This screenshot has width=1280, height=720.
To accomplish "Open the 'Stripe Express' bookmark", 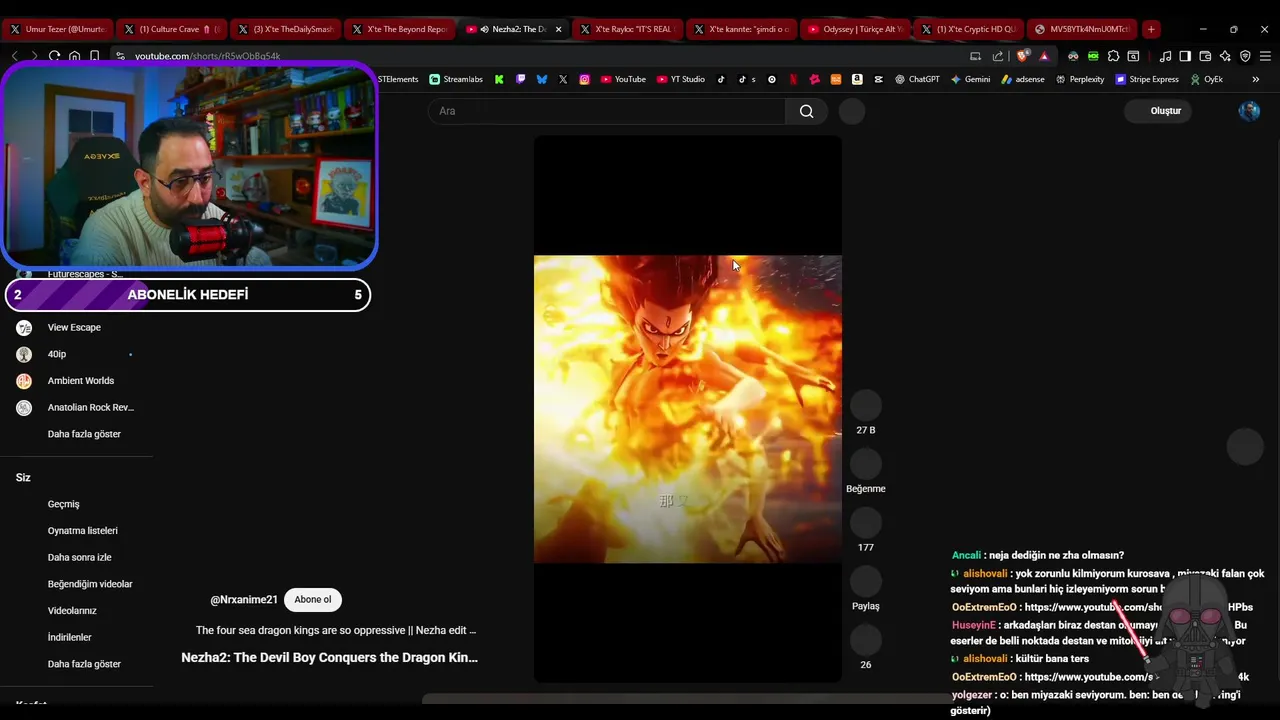I will tap(1147, 79).
